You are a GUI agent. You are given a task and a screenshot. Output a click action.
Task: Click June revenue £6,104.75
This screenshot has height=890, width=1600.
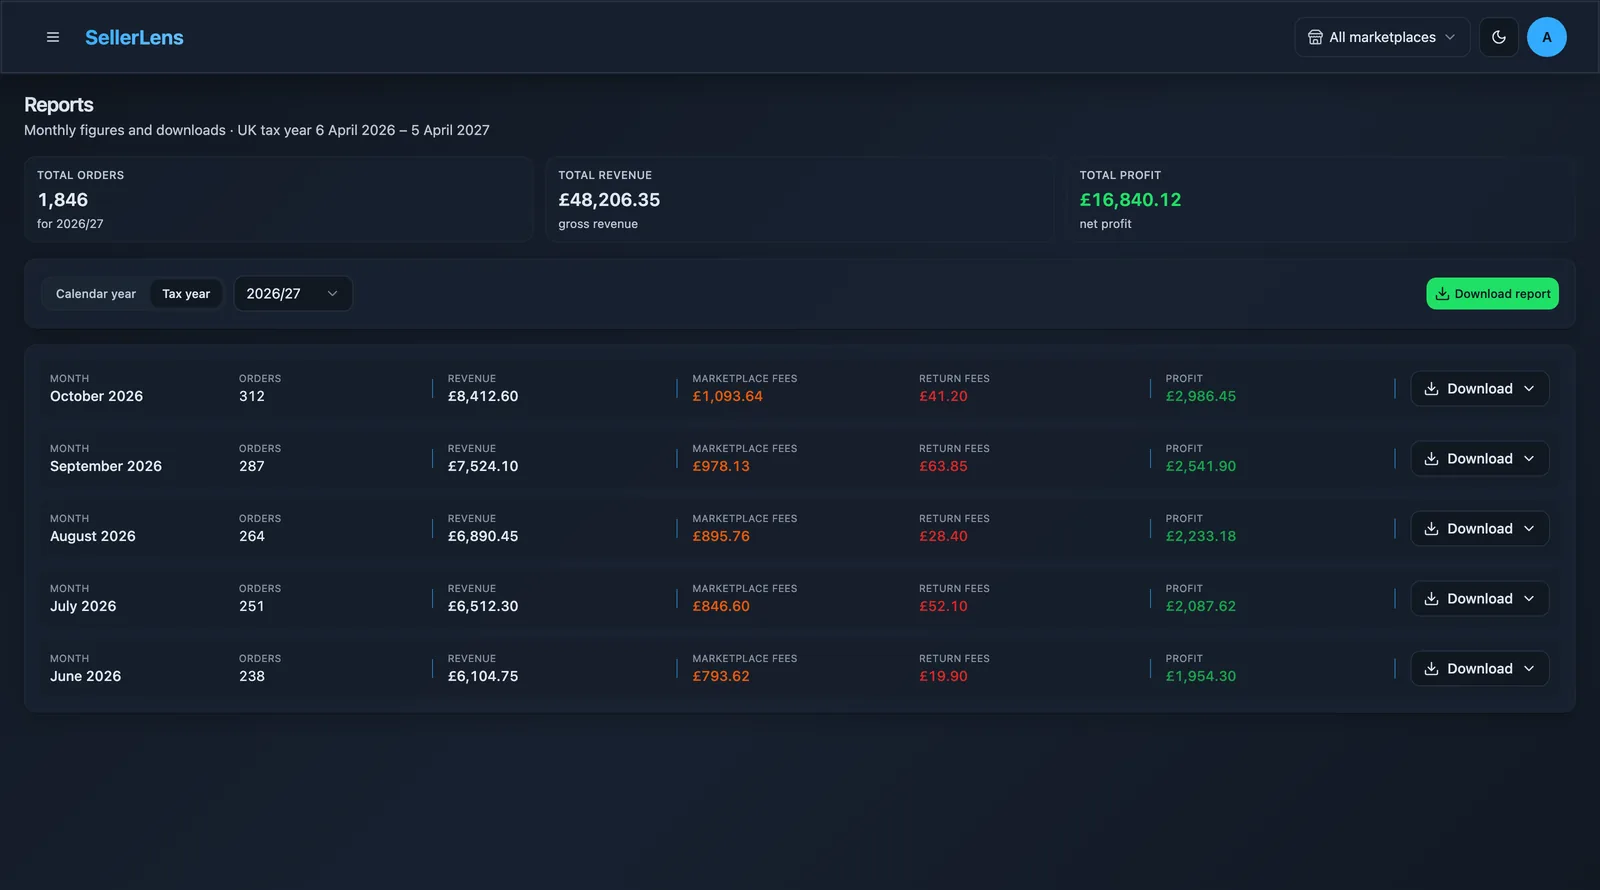pyautogui.click(x=483, y=676)
